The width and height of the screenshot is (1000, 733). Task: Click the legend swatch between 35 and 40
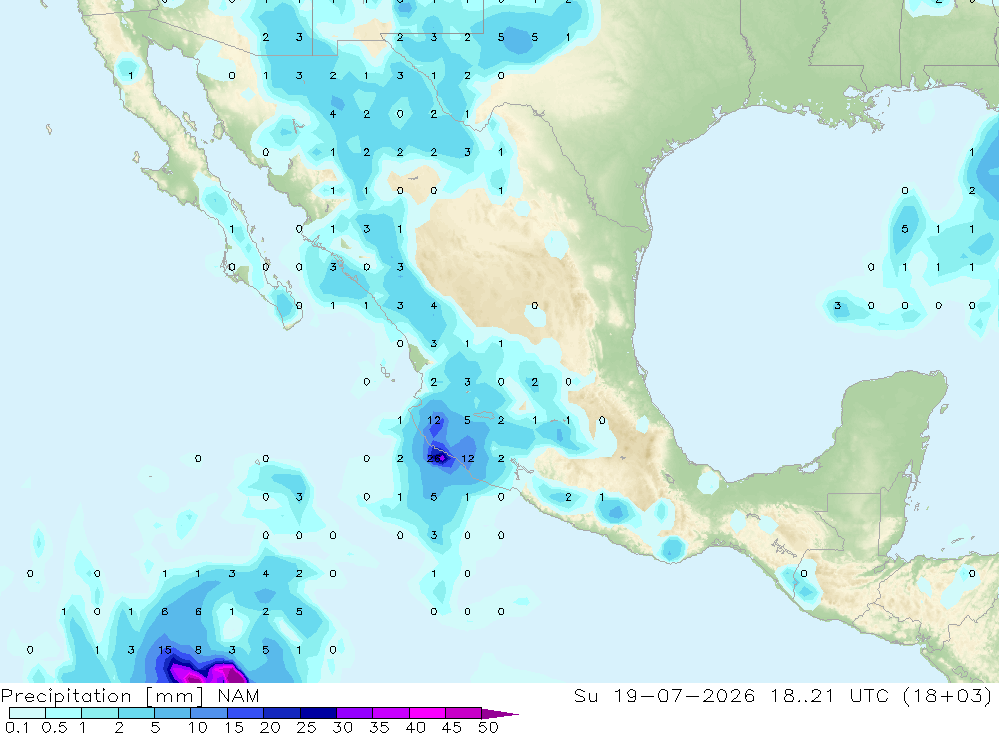pyautogui.click(x=391, y=713)
